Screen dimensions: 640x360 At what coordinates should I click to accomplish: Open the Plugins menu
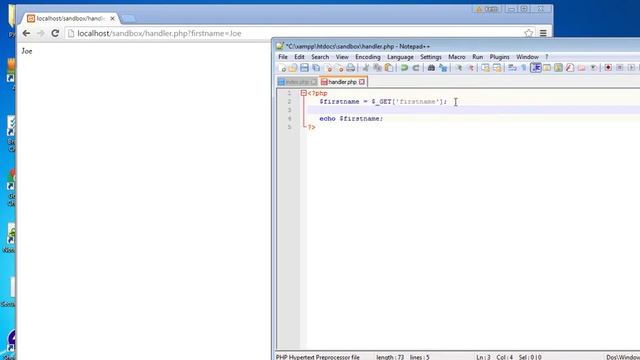500,57
